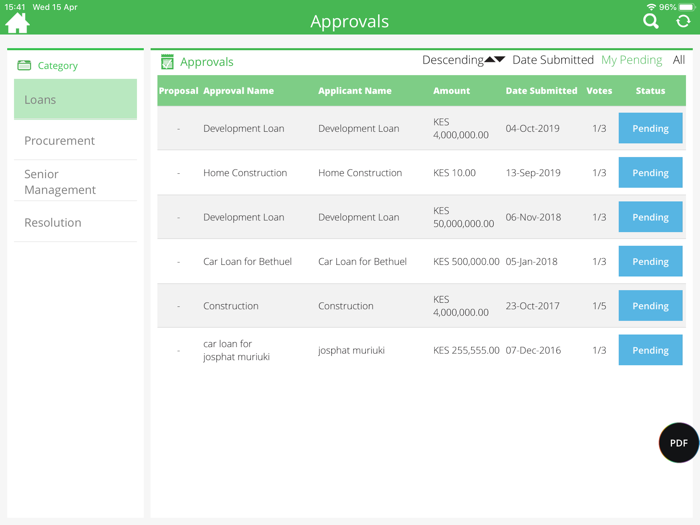The image size is (700, 525).
Task: Click the Amount column header
Action: tap(451, 91)
